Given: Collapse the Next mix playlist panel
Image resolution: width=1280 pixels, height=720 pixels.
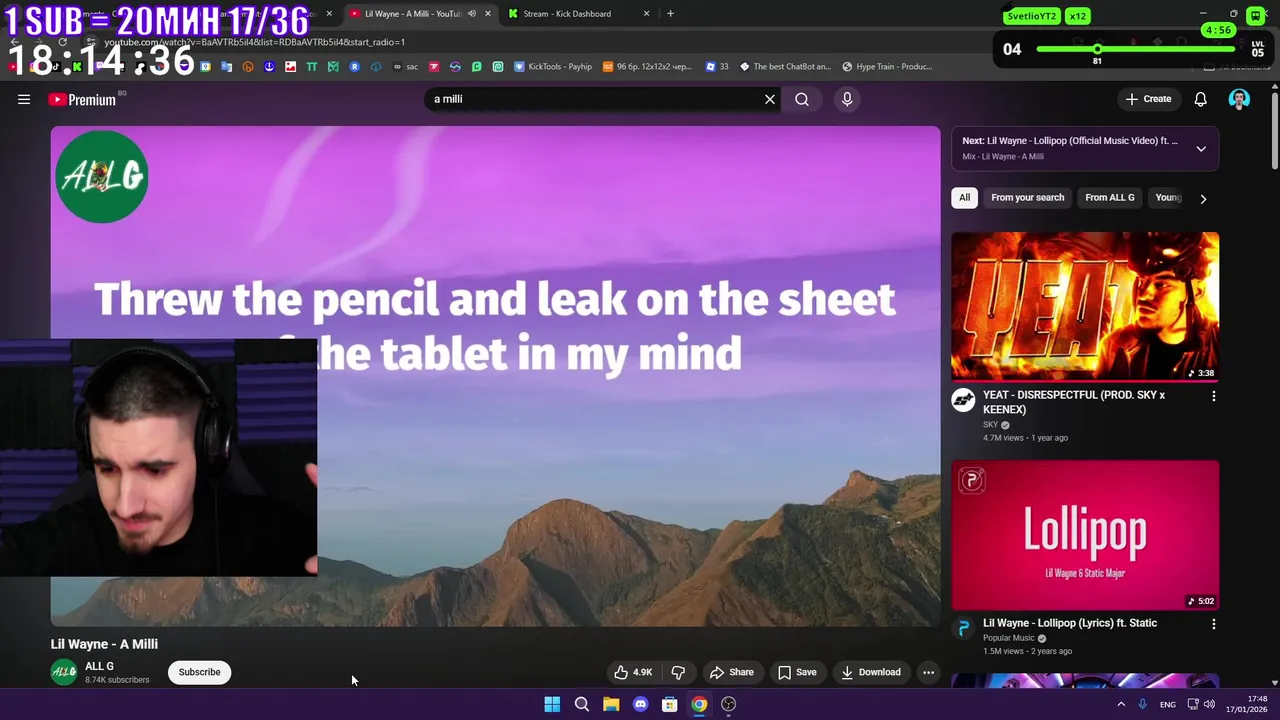Looking at the screenshot, I should click(x=1201, y=148).
